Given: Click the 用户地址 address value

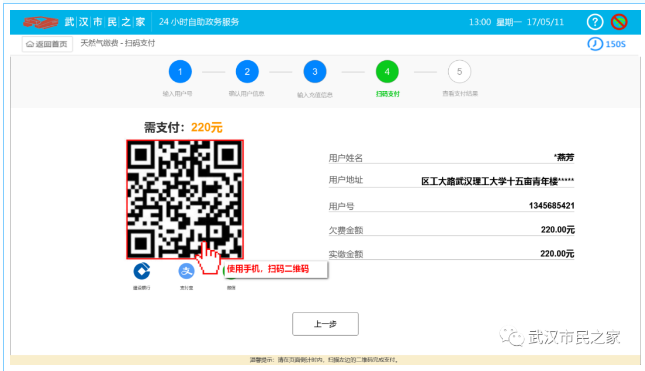Looking at the screenshot, I should (498, 181).
